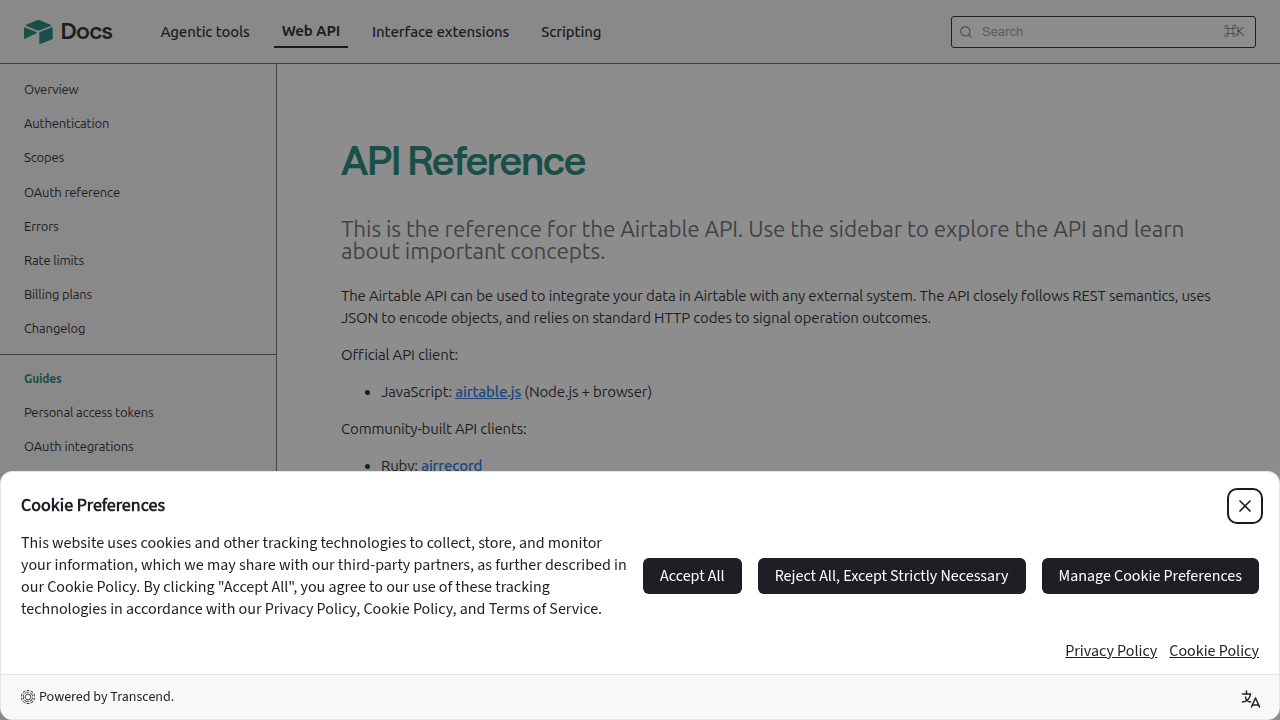Select the Web API tab

pyautogui.click(x=311, y=31)
